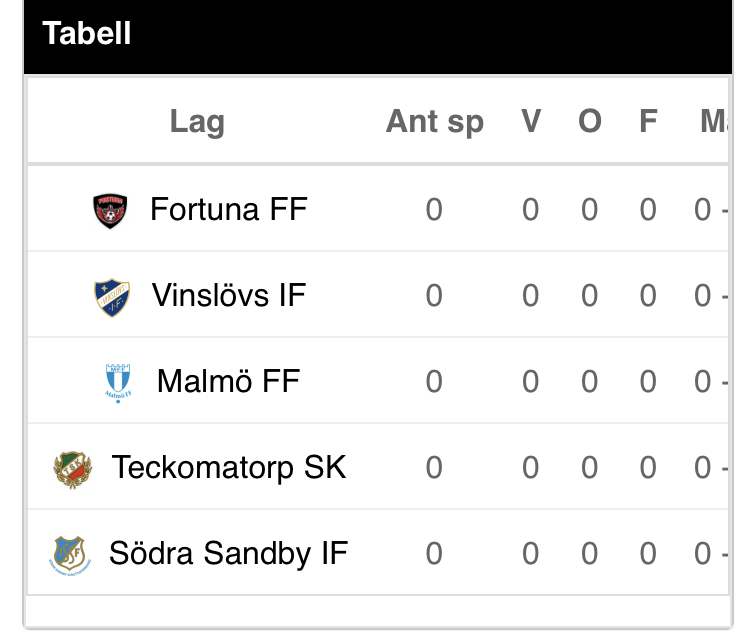The image size is (750, 631).
Task: Click the Malmö FF club crest
Action: (x=118, y=383)
